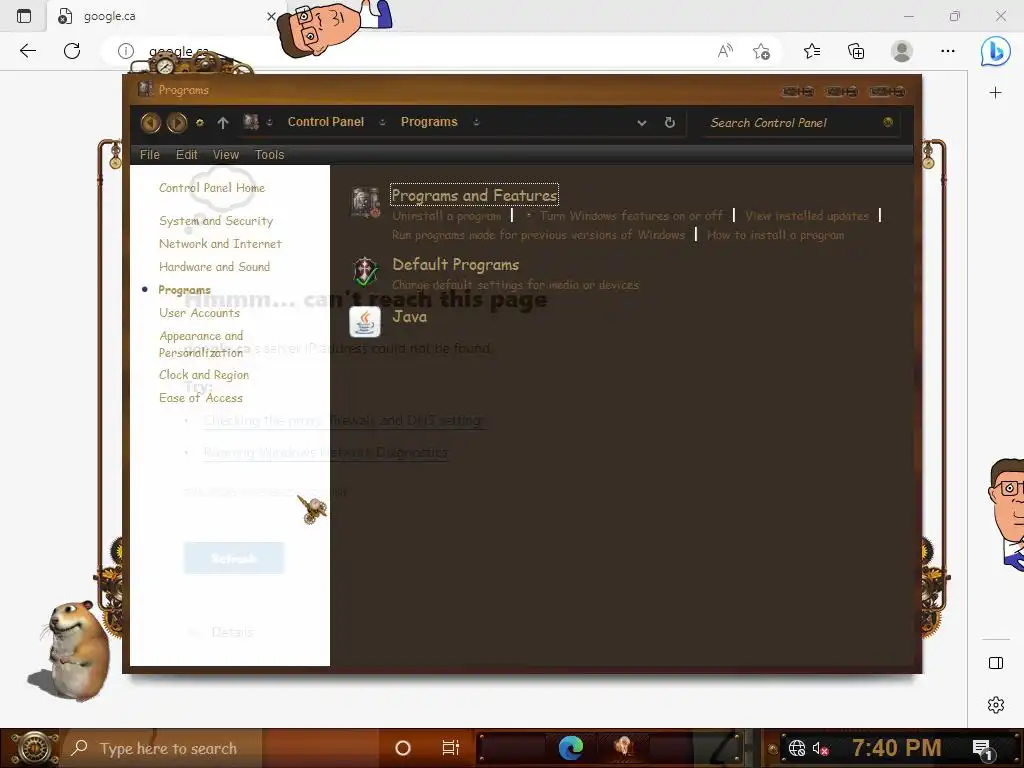Open Default Programs heading
Screen dimensions: 1024x768
click(x=455, y=264)
